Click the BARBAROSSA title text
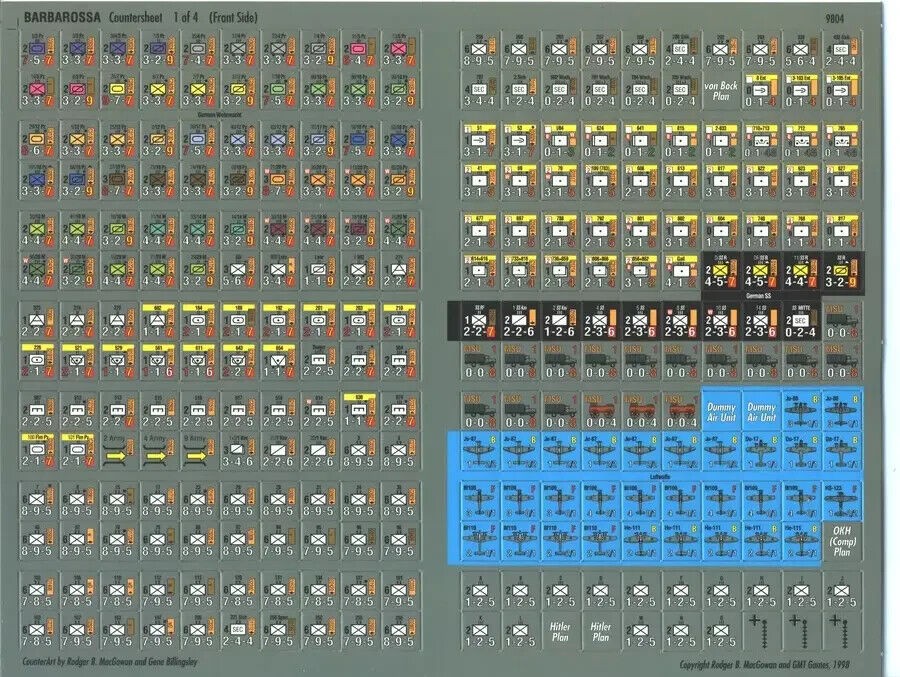The width and height of the screenshot is (900, 677). pos(62,17)
